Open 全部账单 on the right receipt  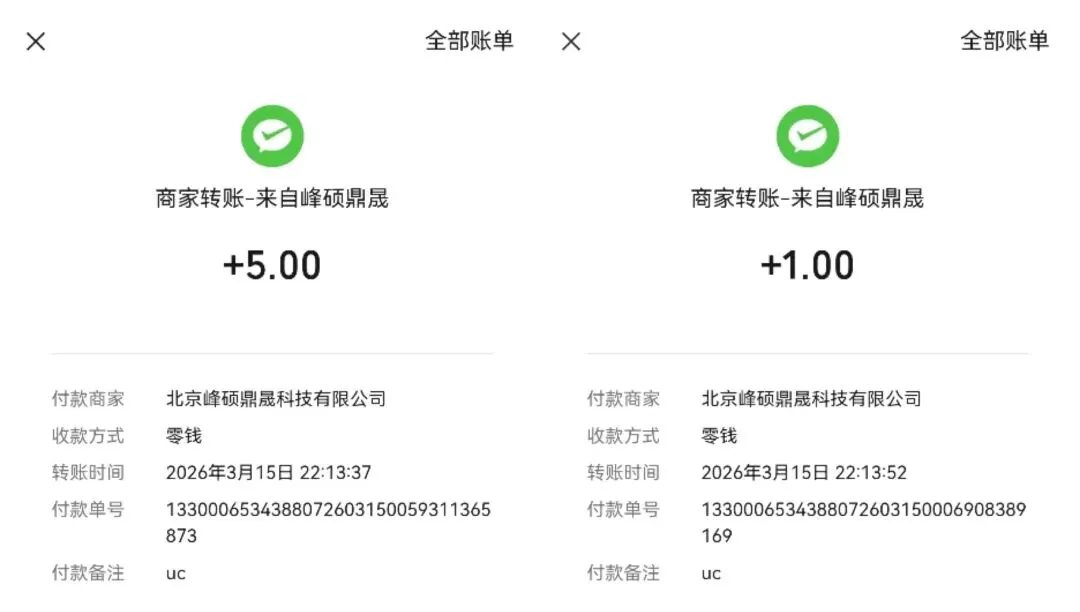(x=1004, y=41)
